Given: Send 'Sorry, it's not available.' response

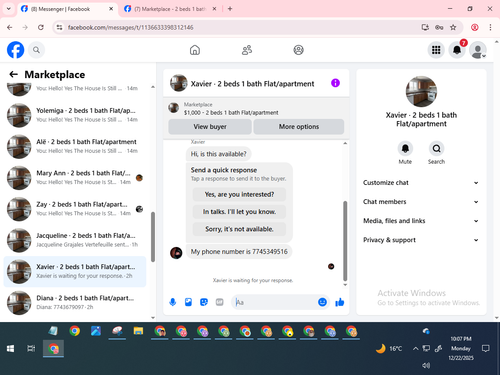Looking at the screenshot, I should pos(239,229).
